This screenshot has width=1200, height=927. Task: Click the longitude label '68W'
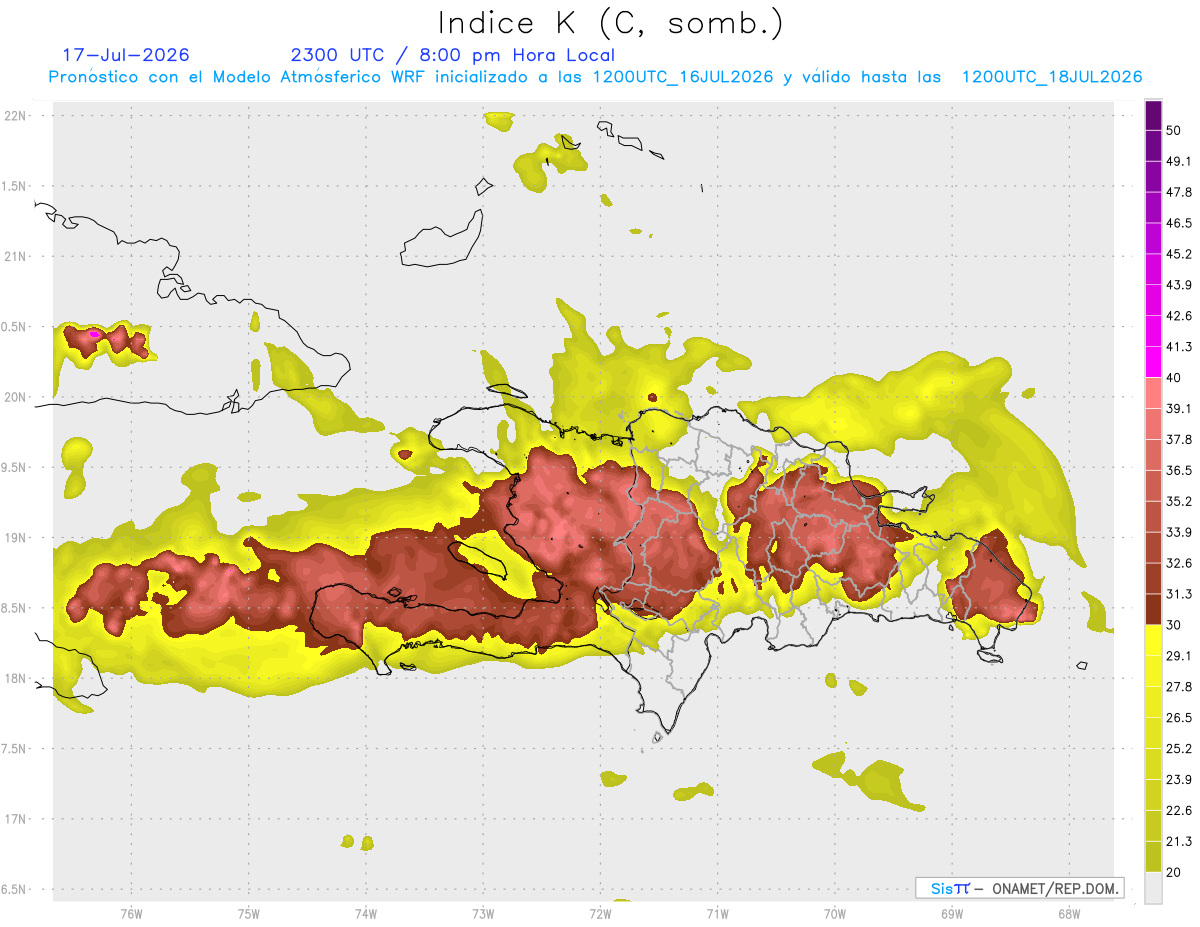(1069, 914)
